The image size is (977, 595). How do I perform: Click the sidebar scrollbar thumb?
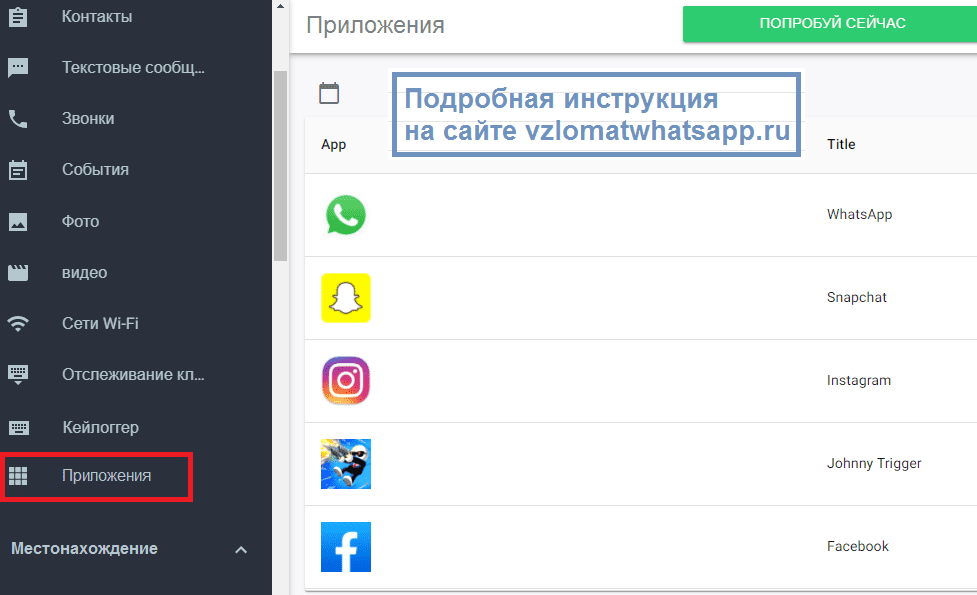(x=280, y=166)
